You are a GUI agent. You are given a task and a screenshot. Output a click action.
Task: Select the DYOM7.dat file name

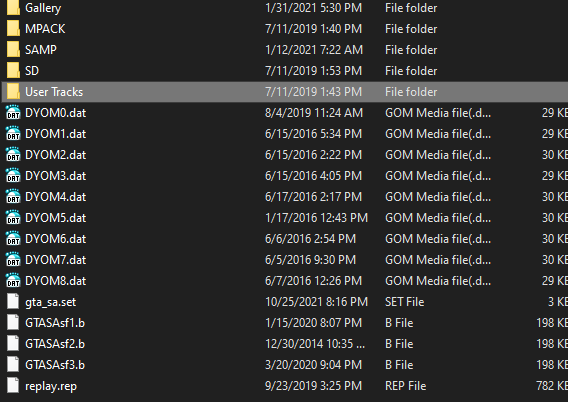[x=55, y=260]
